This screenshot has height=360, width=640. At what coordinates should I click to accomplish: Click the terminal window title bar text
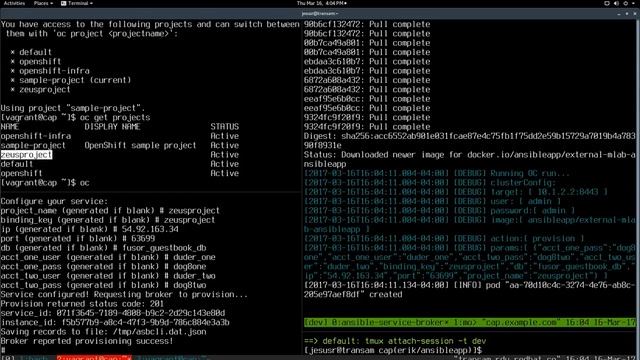click(320, 13)
